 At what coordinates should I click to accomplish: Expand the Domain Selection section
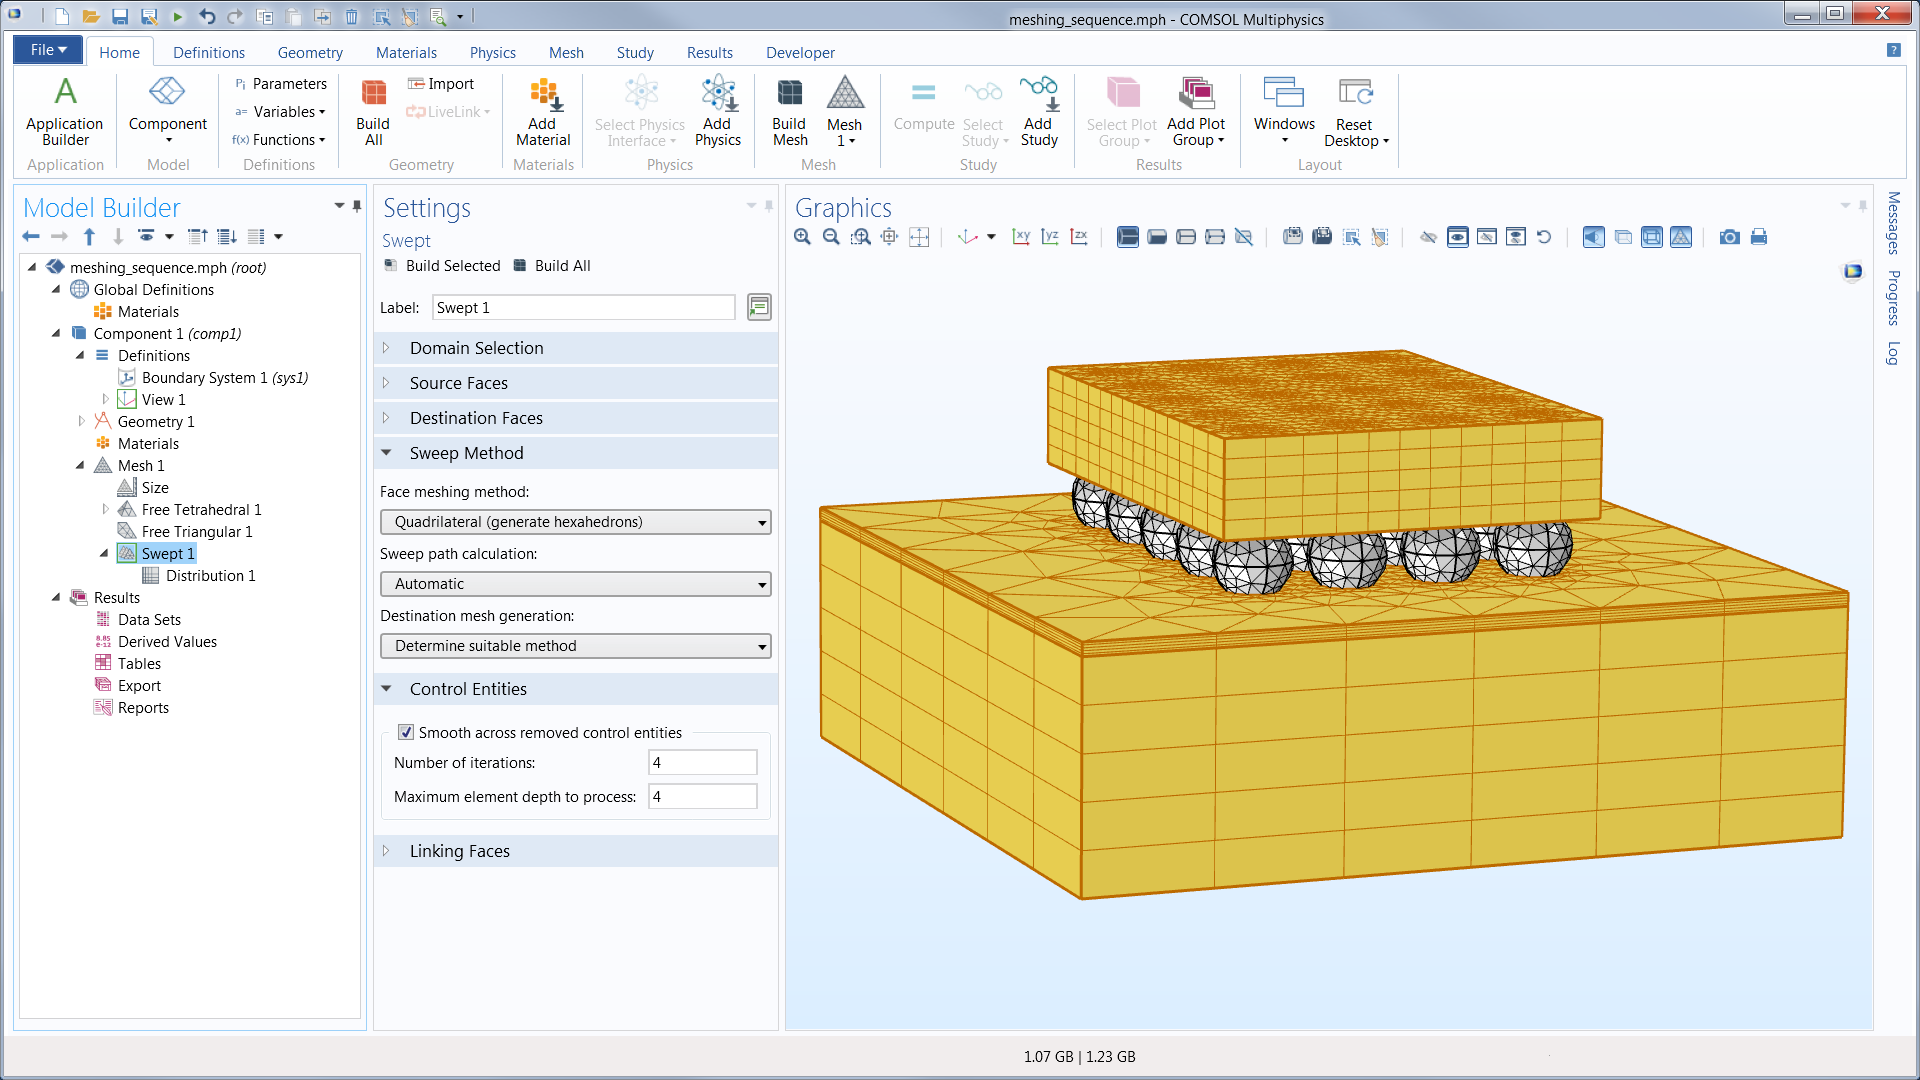tap(476, 348)
